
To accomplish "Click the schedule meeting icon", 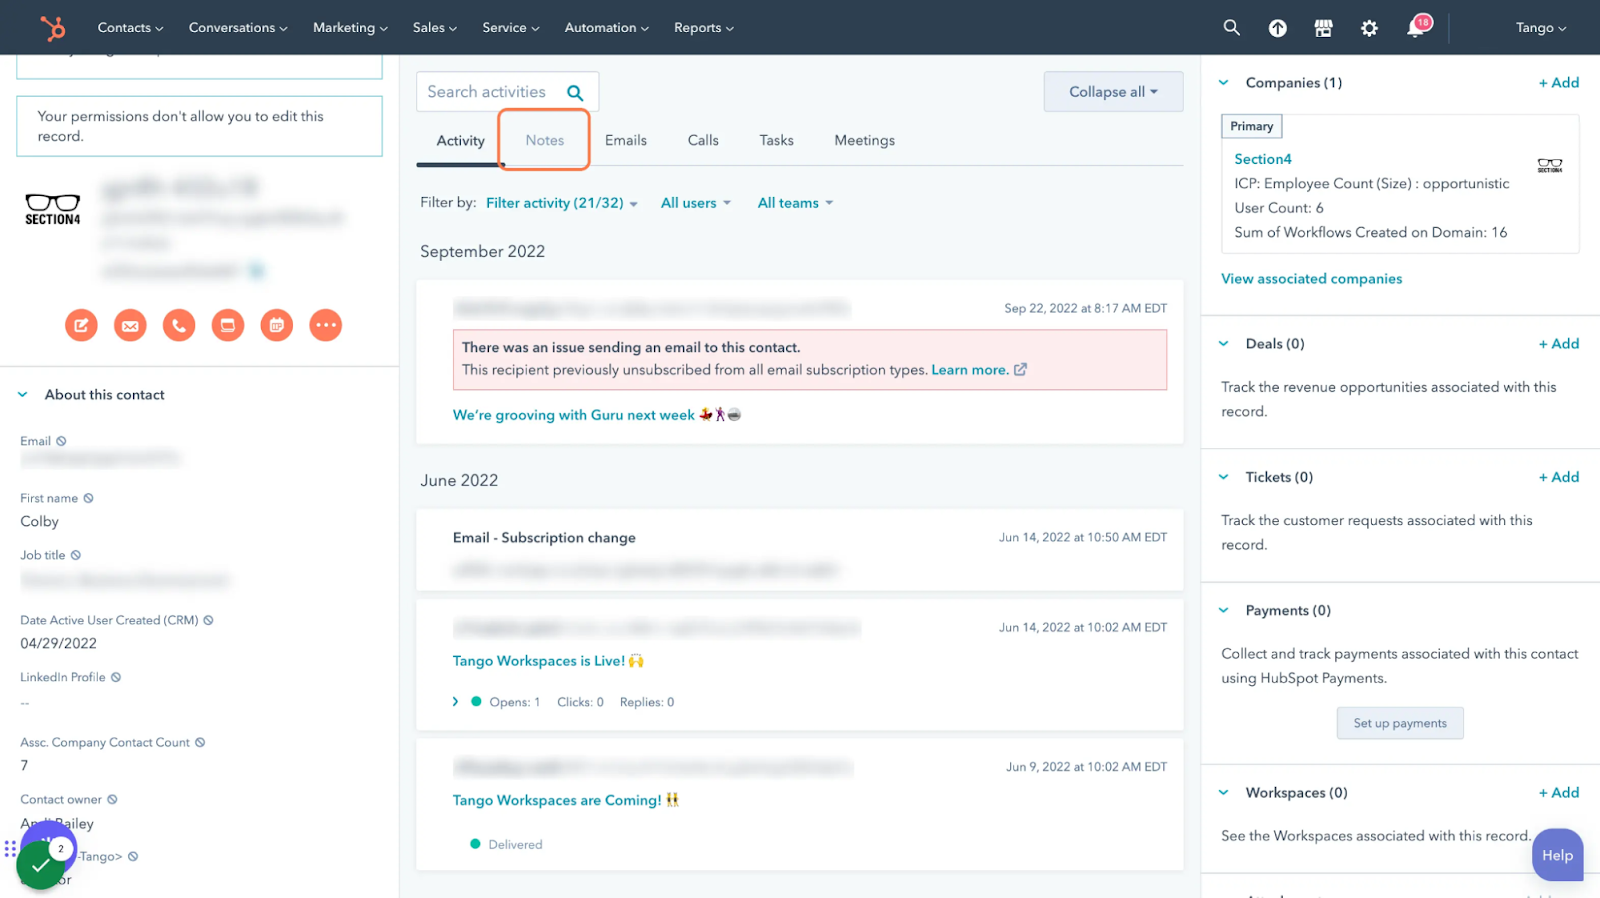I will point(277,325).
